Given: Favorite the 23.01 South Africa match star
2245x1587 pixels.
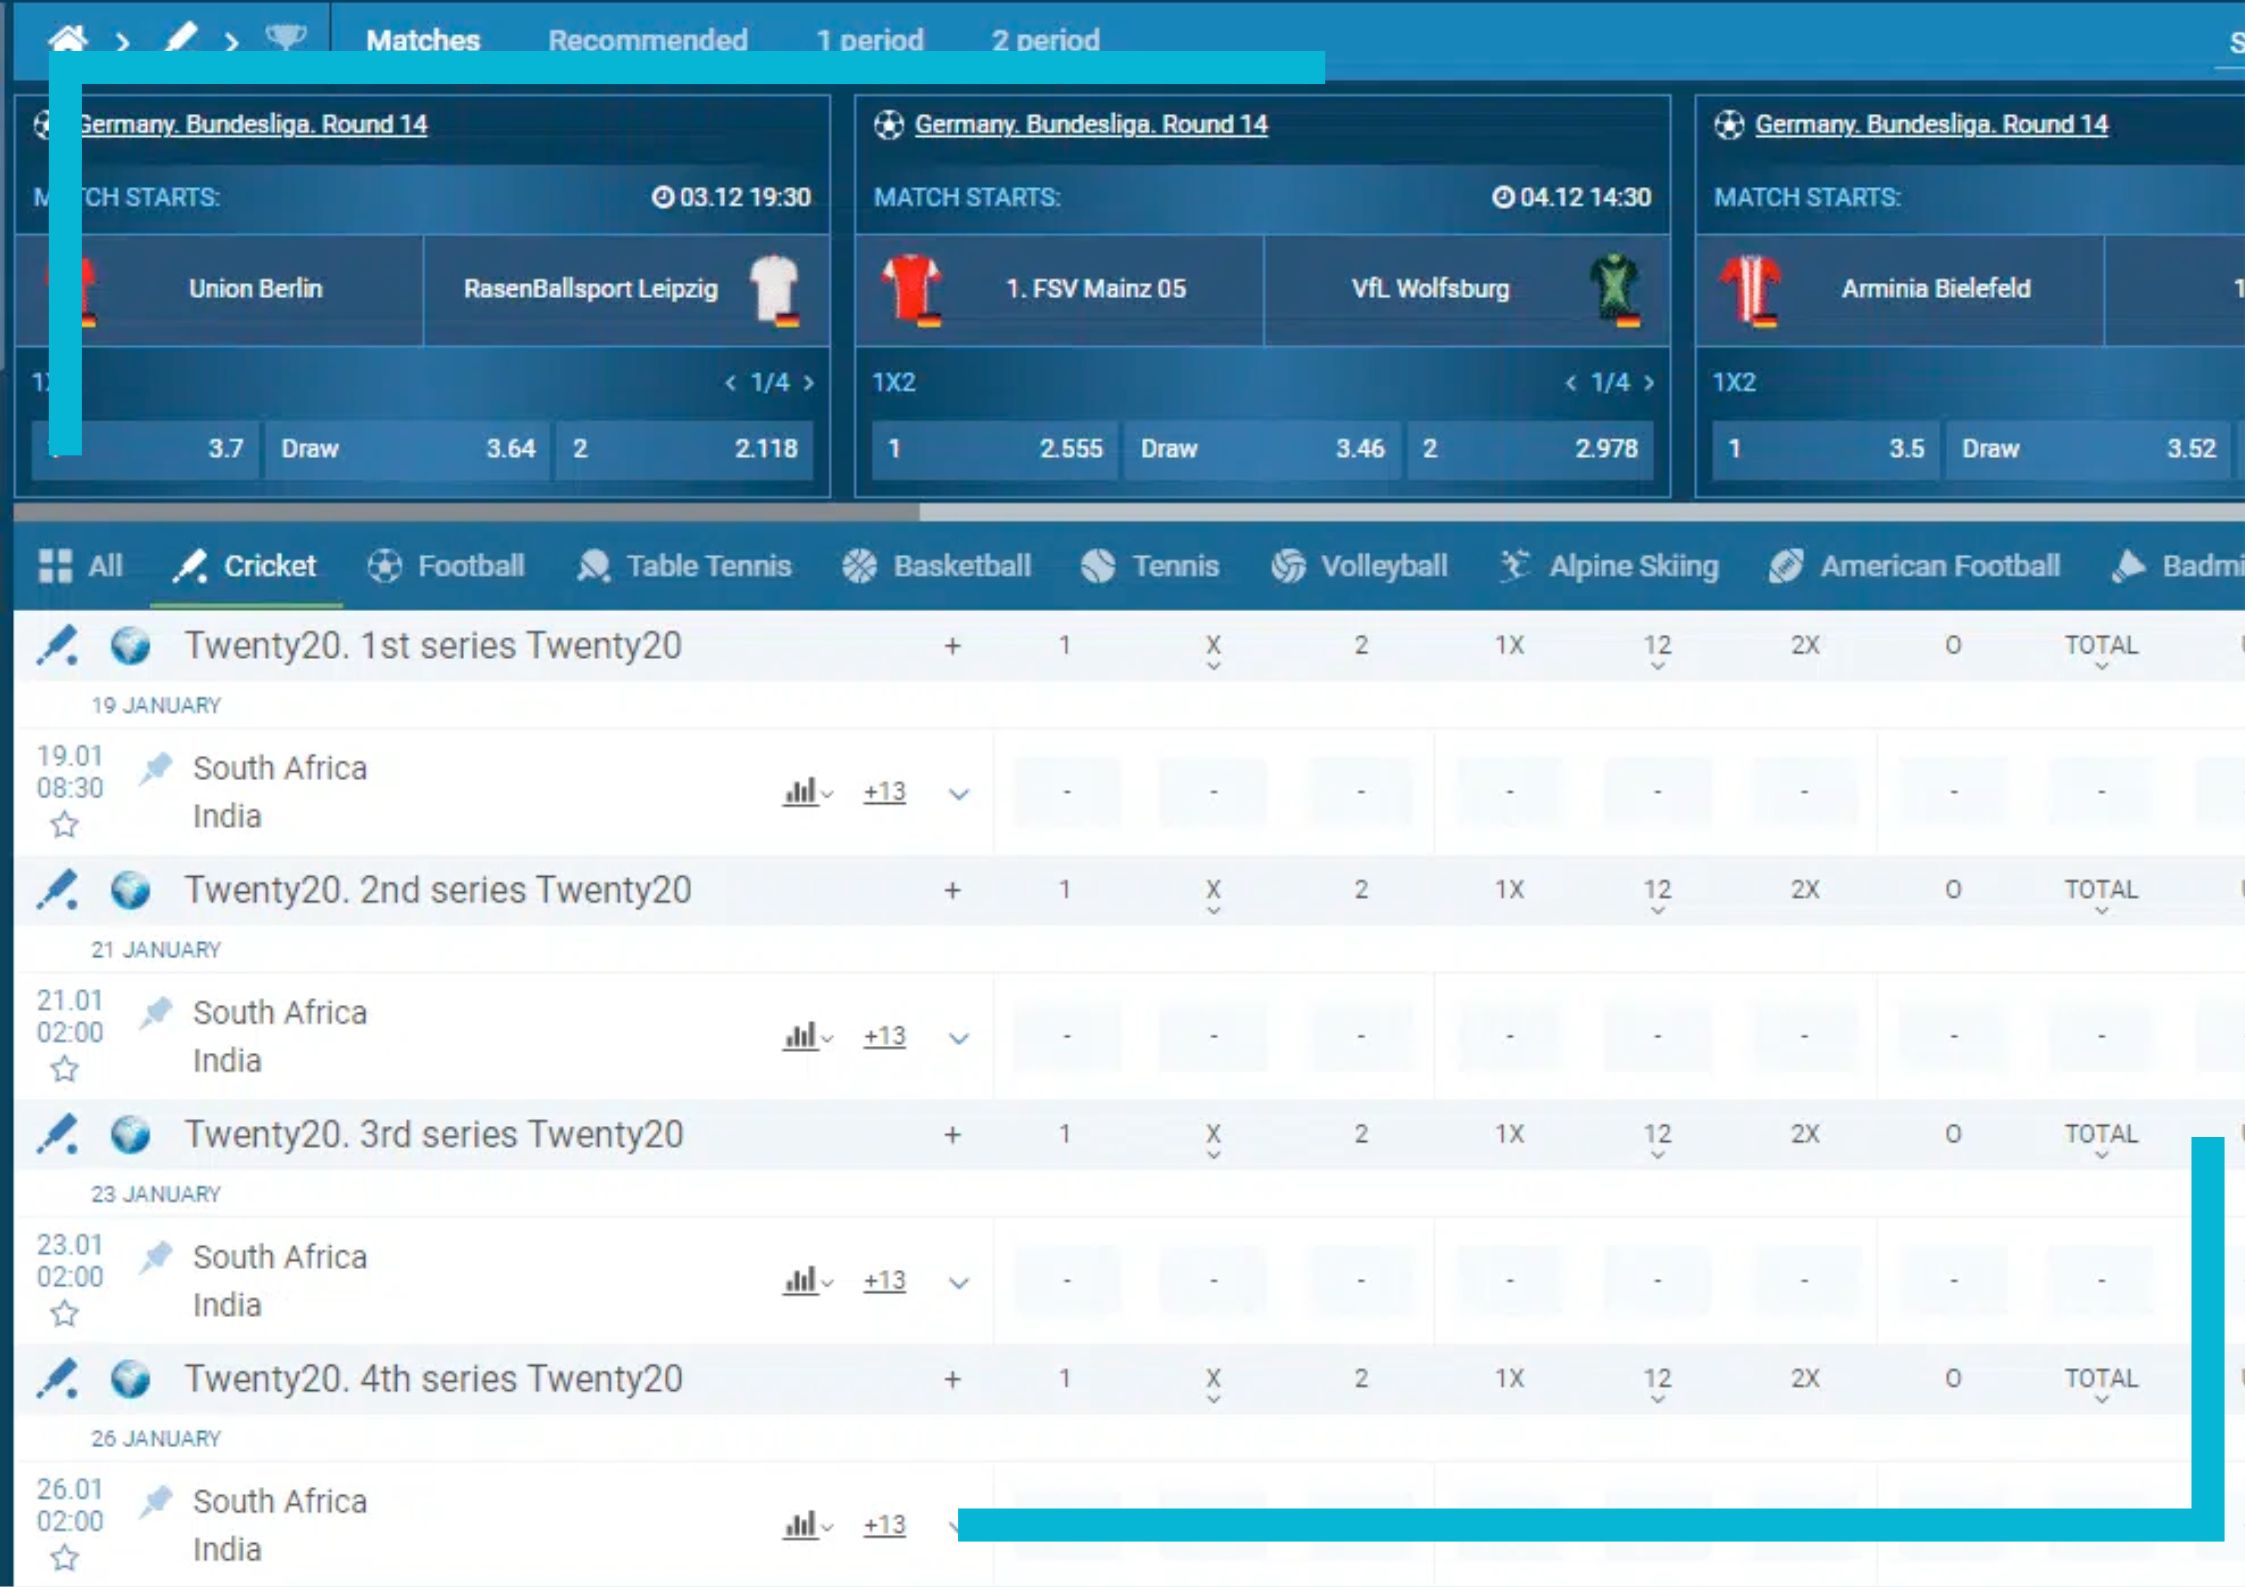Looking at the screenshot, I should coord(65,1314).
